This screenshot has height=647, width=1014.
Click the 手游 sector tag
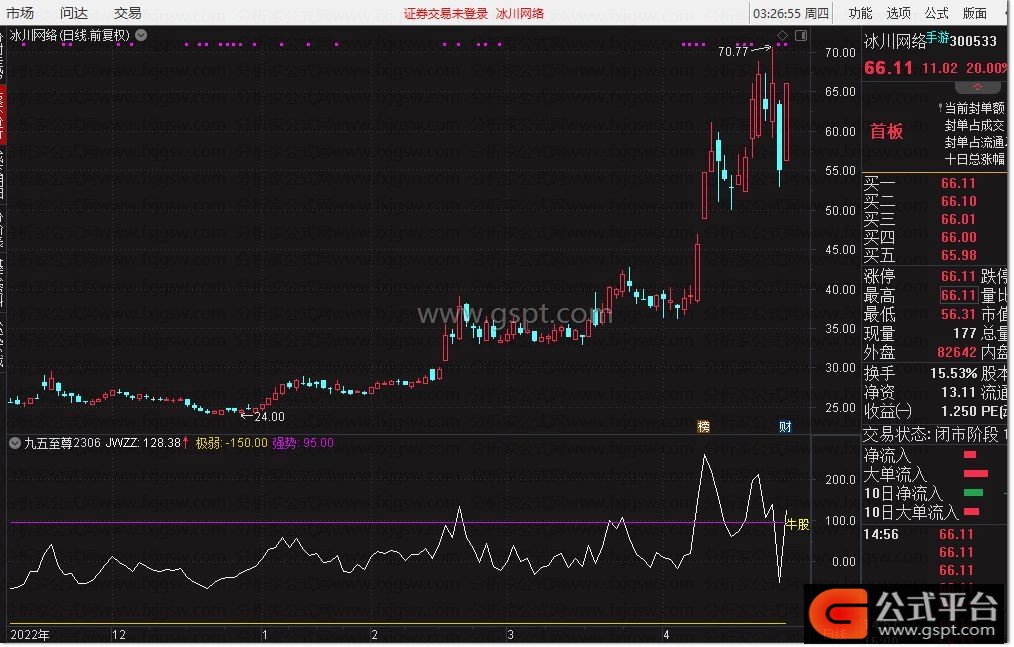coord(937,38)
